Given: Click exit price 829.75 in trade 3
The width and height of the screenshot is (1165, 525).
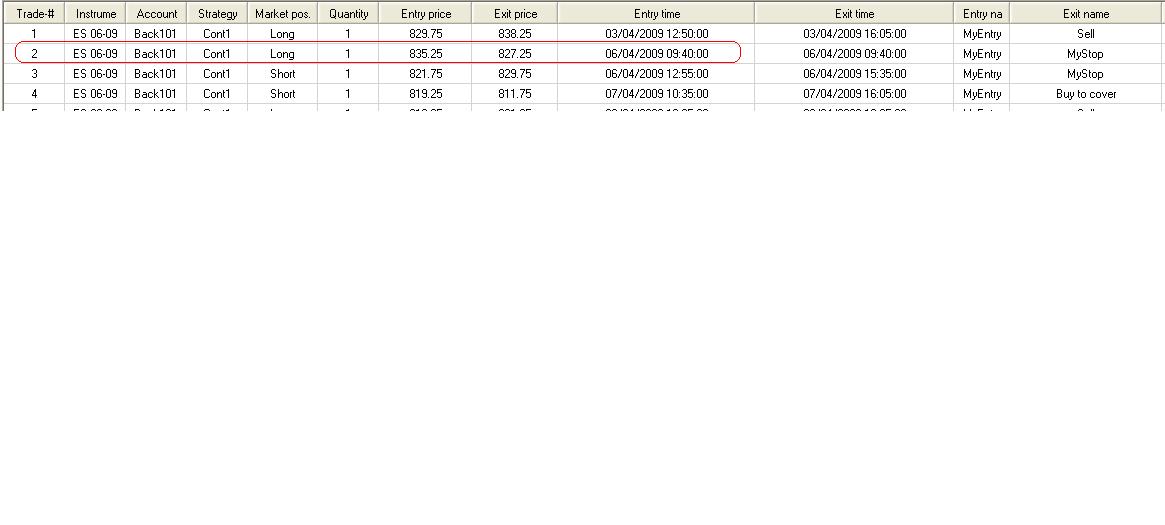Looking at the screenshot, I should [x=515, y=74].
